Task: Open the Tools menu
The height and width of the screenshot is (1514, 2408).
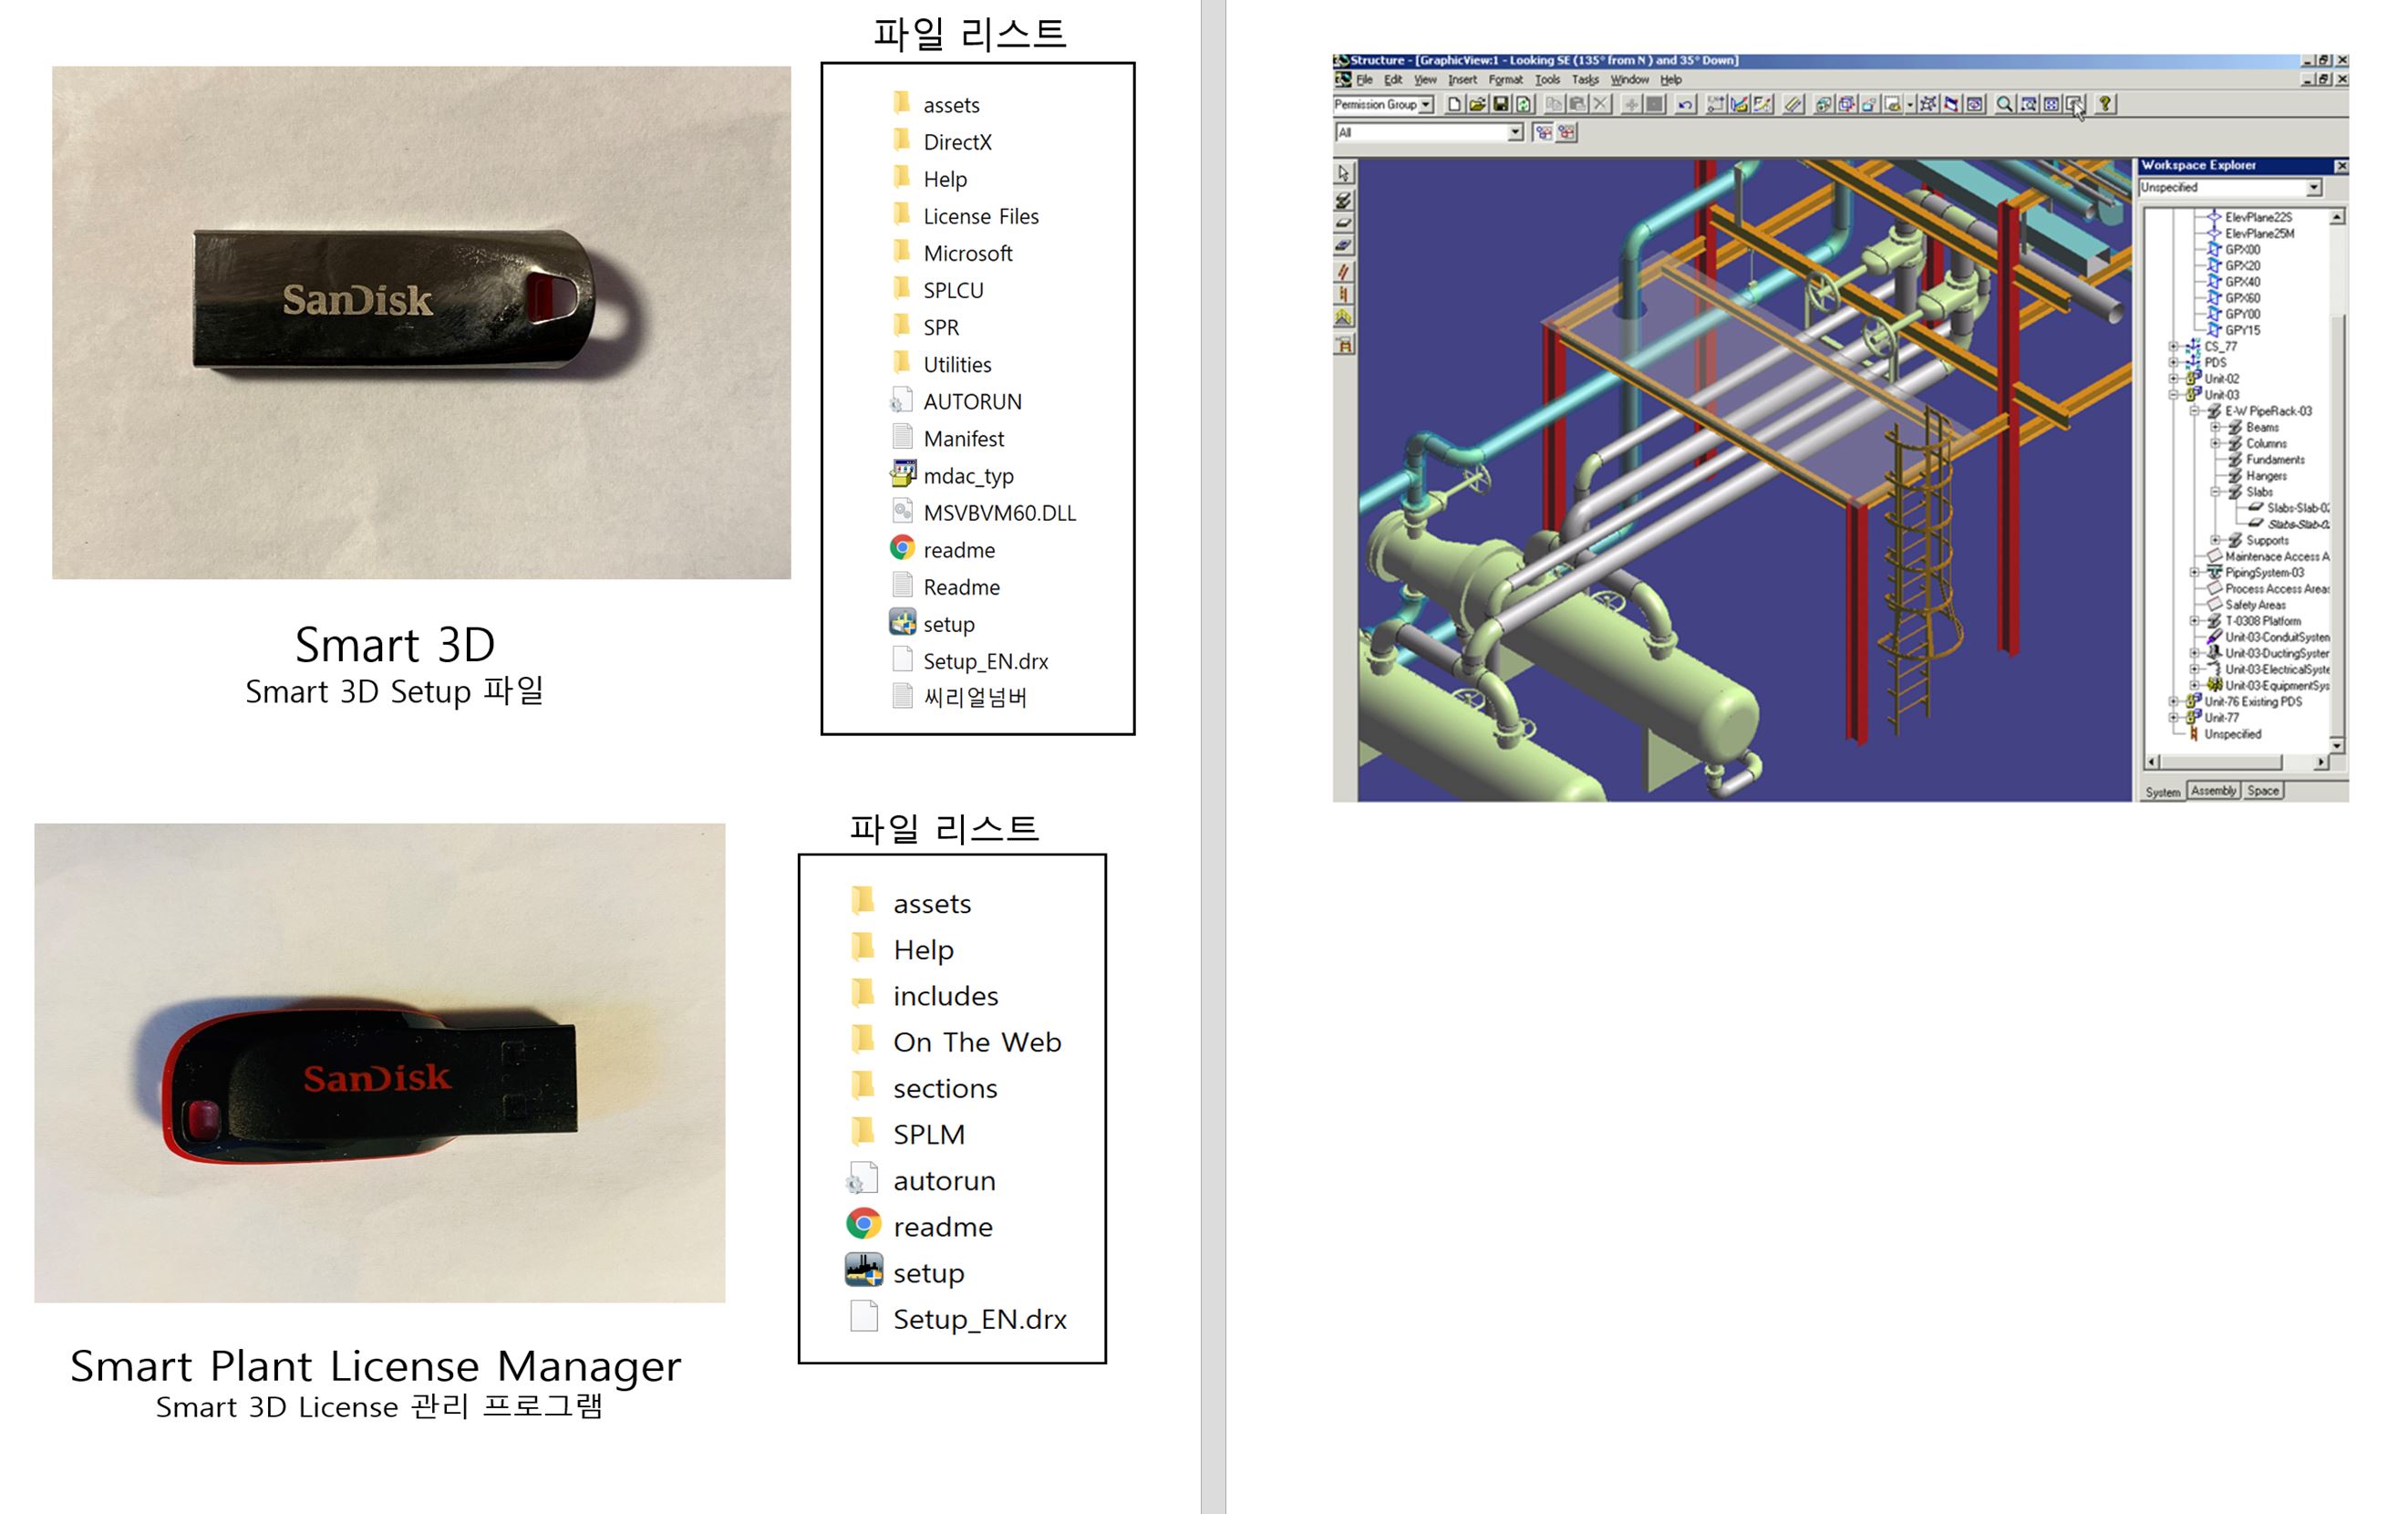Action: coord(1547,80)
